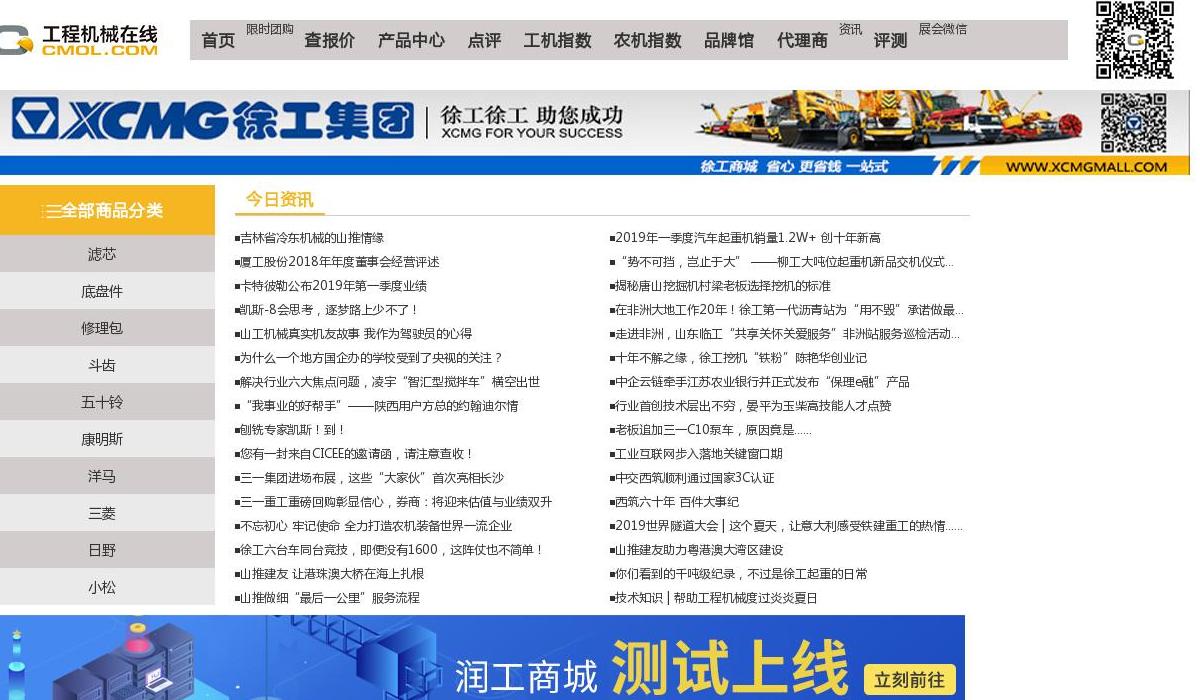This screenshot has height=700, width=1200.
Task: Open article 三一重工重磅回购彰显信心
Action: [x=393, y=502]
